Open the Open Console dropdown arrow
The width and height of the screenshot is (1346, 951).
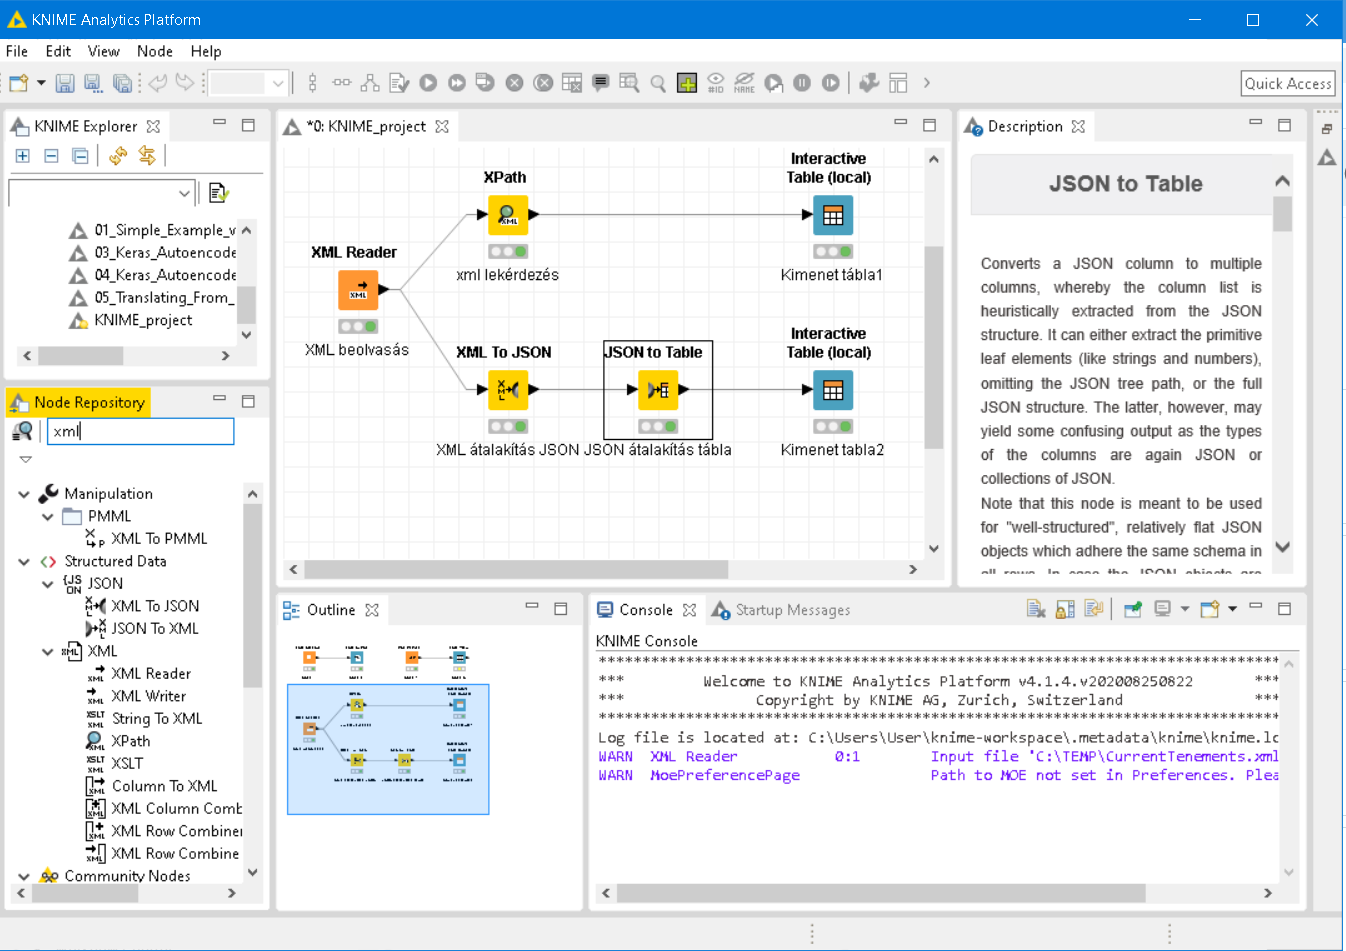[1232, 609]
